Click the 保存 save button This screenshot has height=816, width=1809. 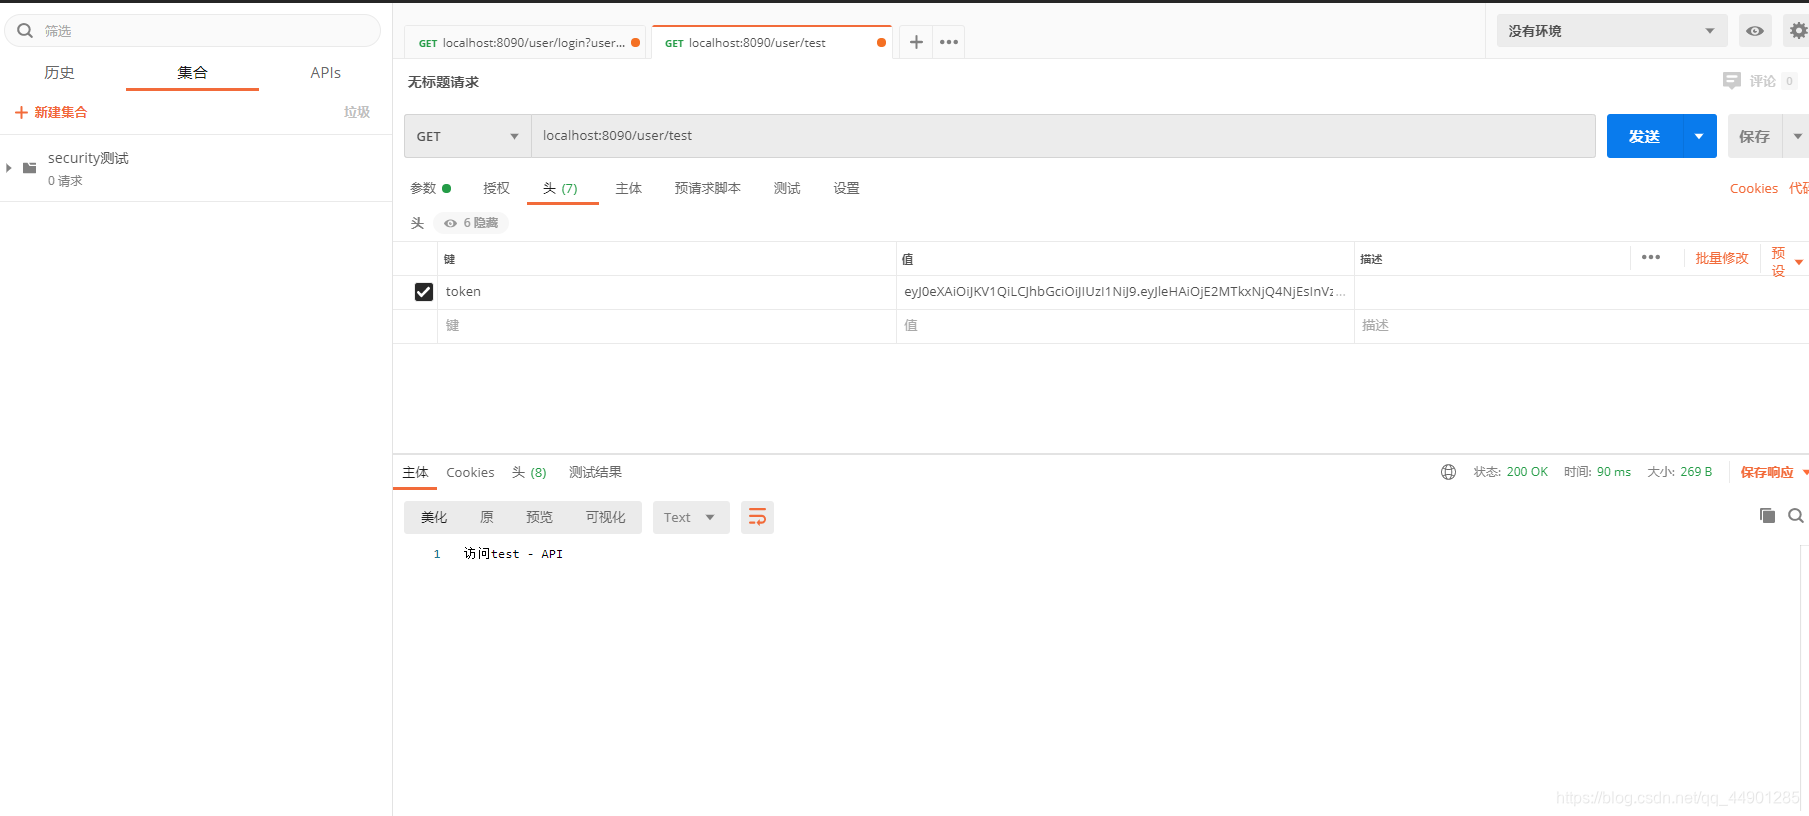(x=1755, y=136)
